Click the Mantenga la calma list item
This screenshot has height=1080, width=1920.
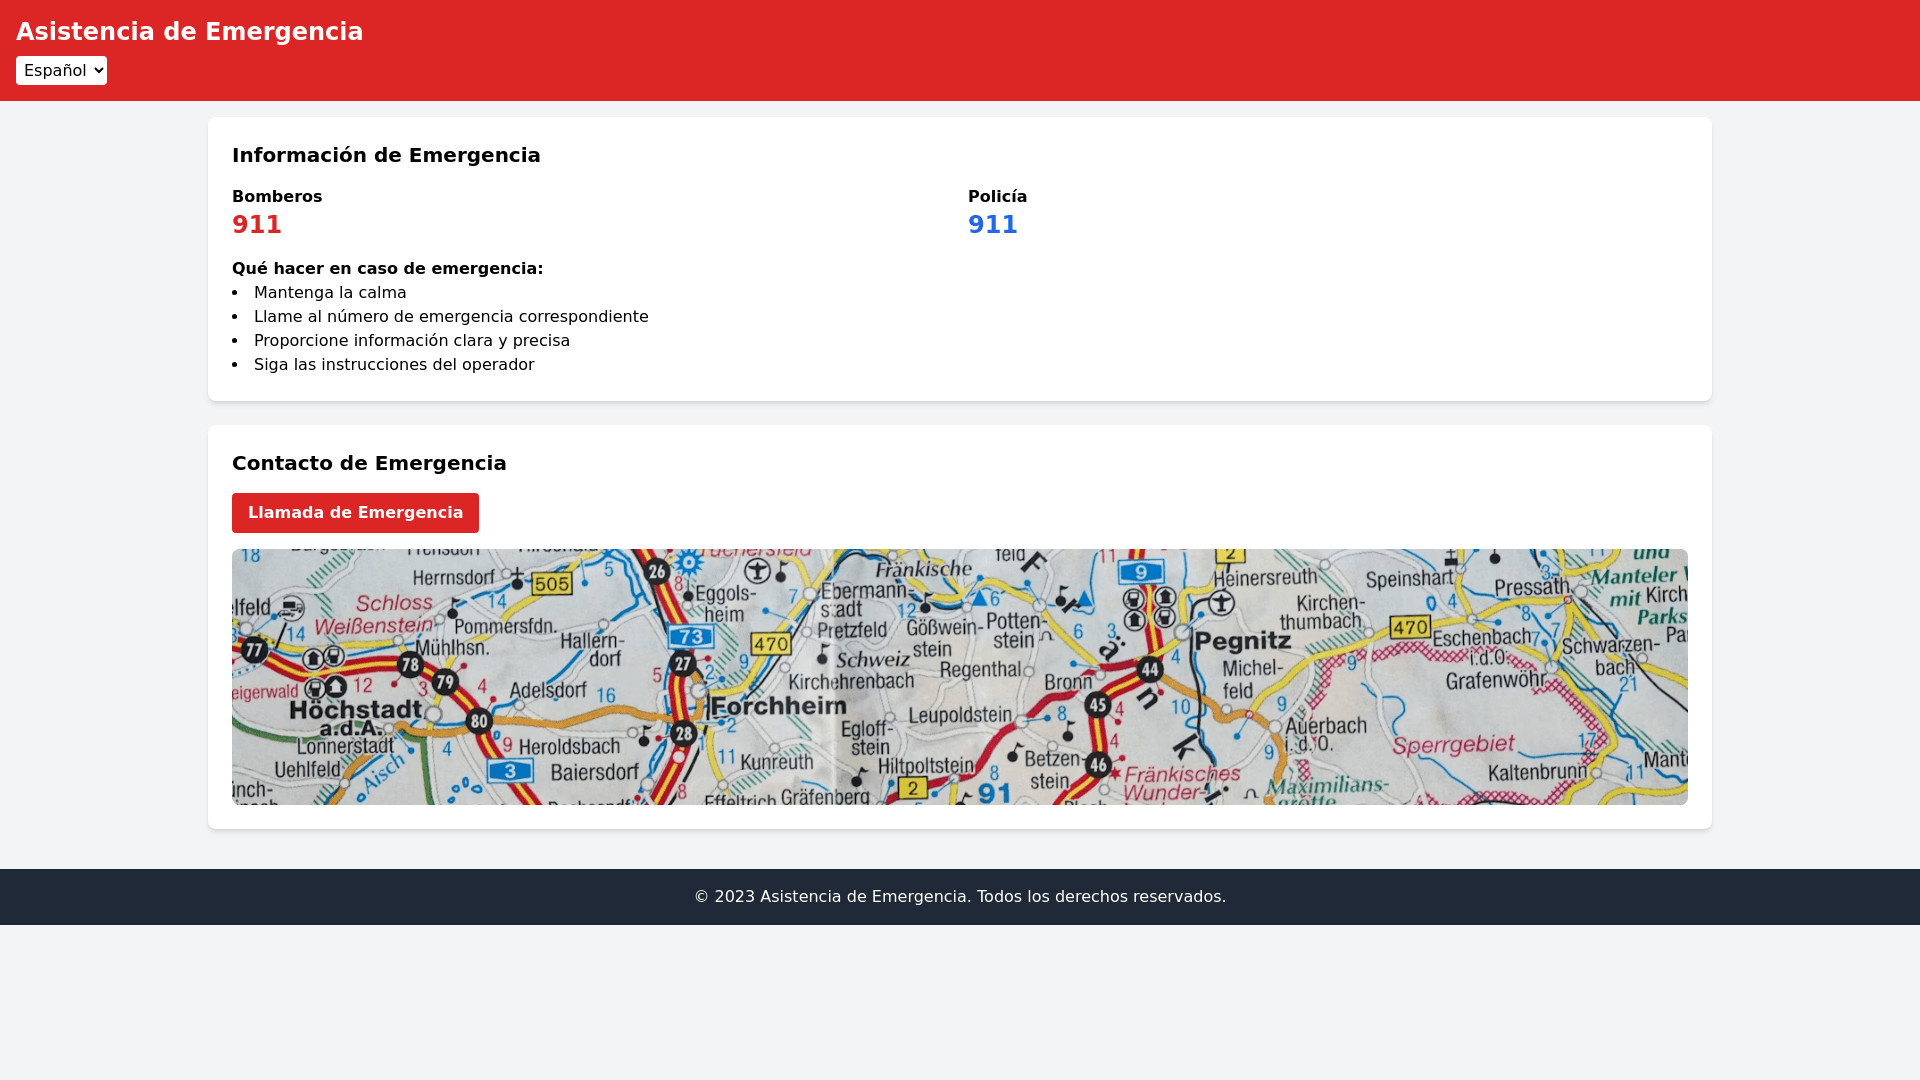(x=330, y=293)
